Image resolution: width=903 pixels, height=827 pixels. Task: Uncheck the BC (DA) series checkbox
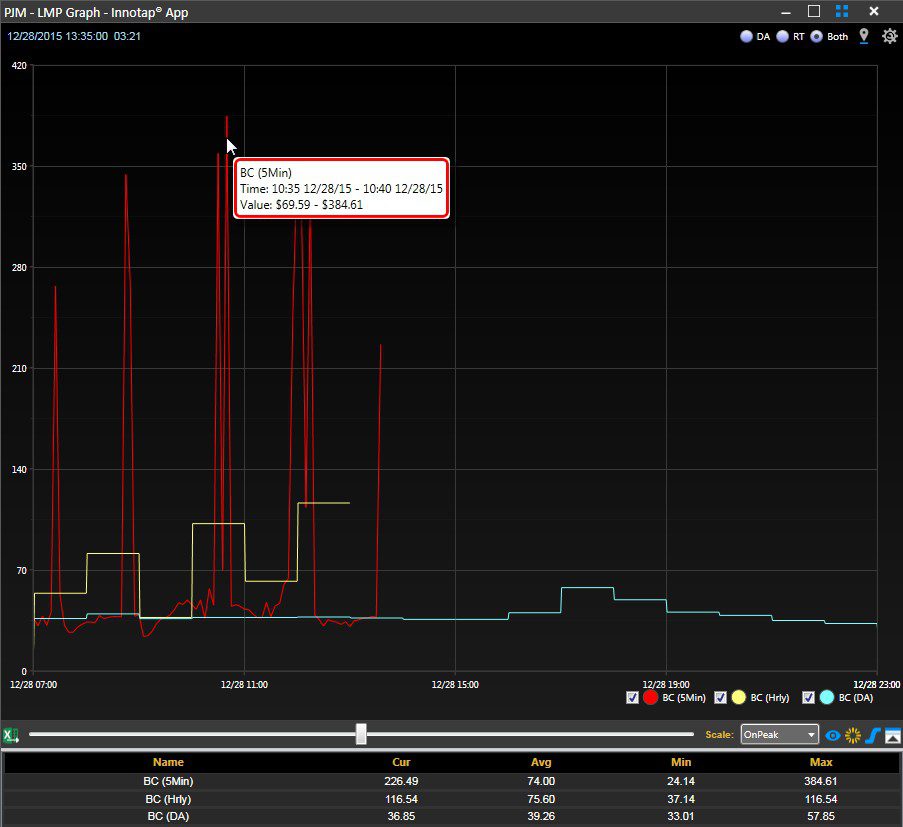coord(809,698)
